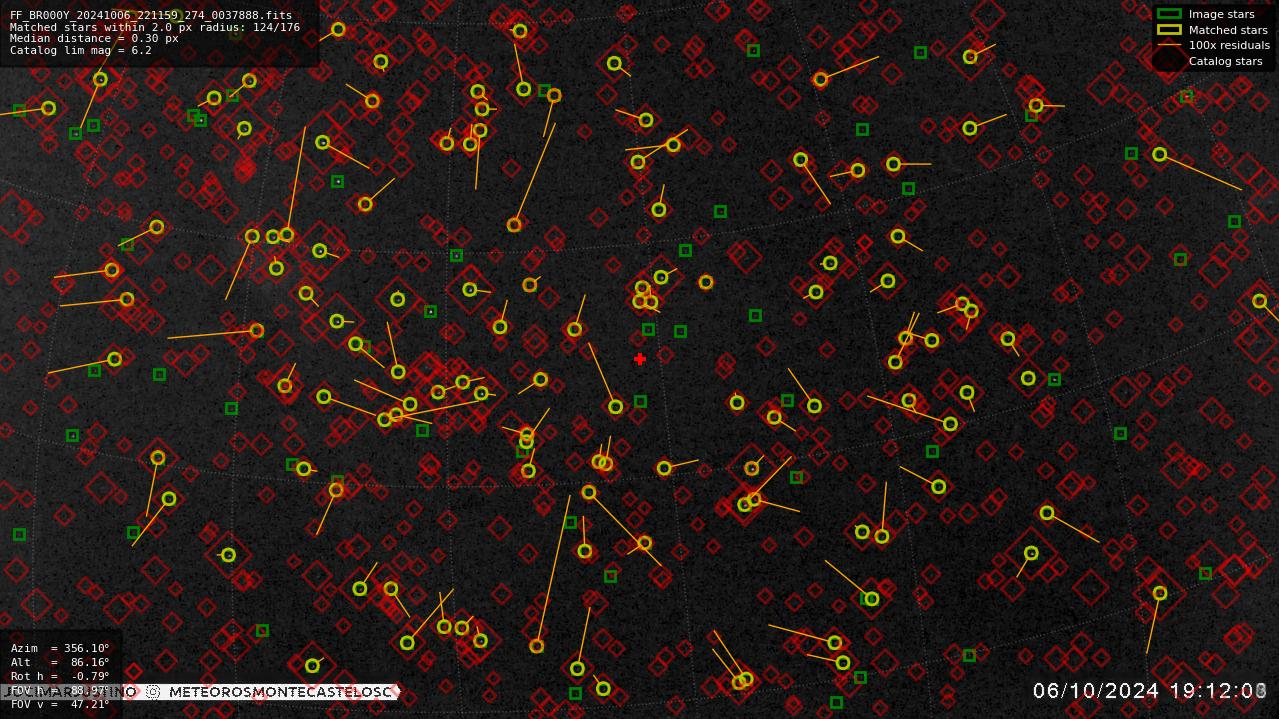This screenshot has width=1279, height=719.
Task: Click the green Image stars legend square
Action: [1169, 14]
